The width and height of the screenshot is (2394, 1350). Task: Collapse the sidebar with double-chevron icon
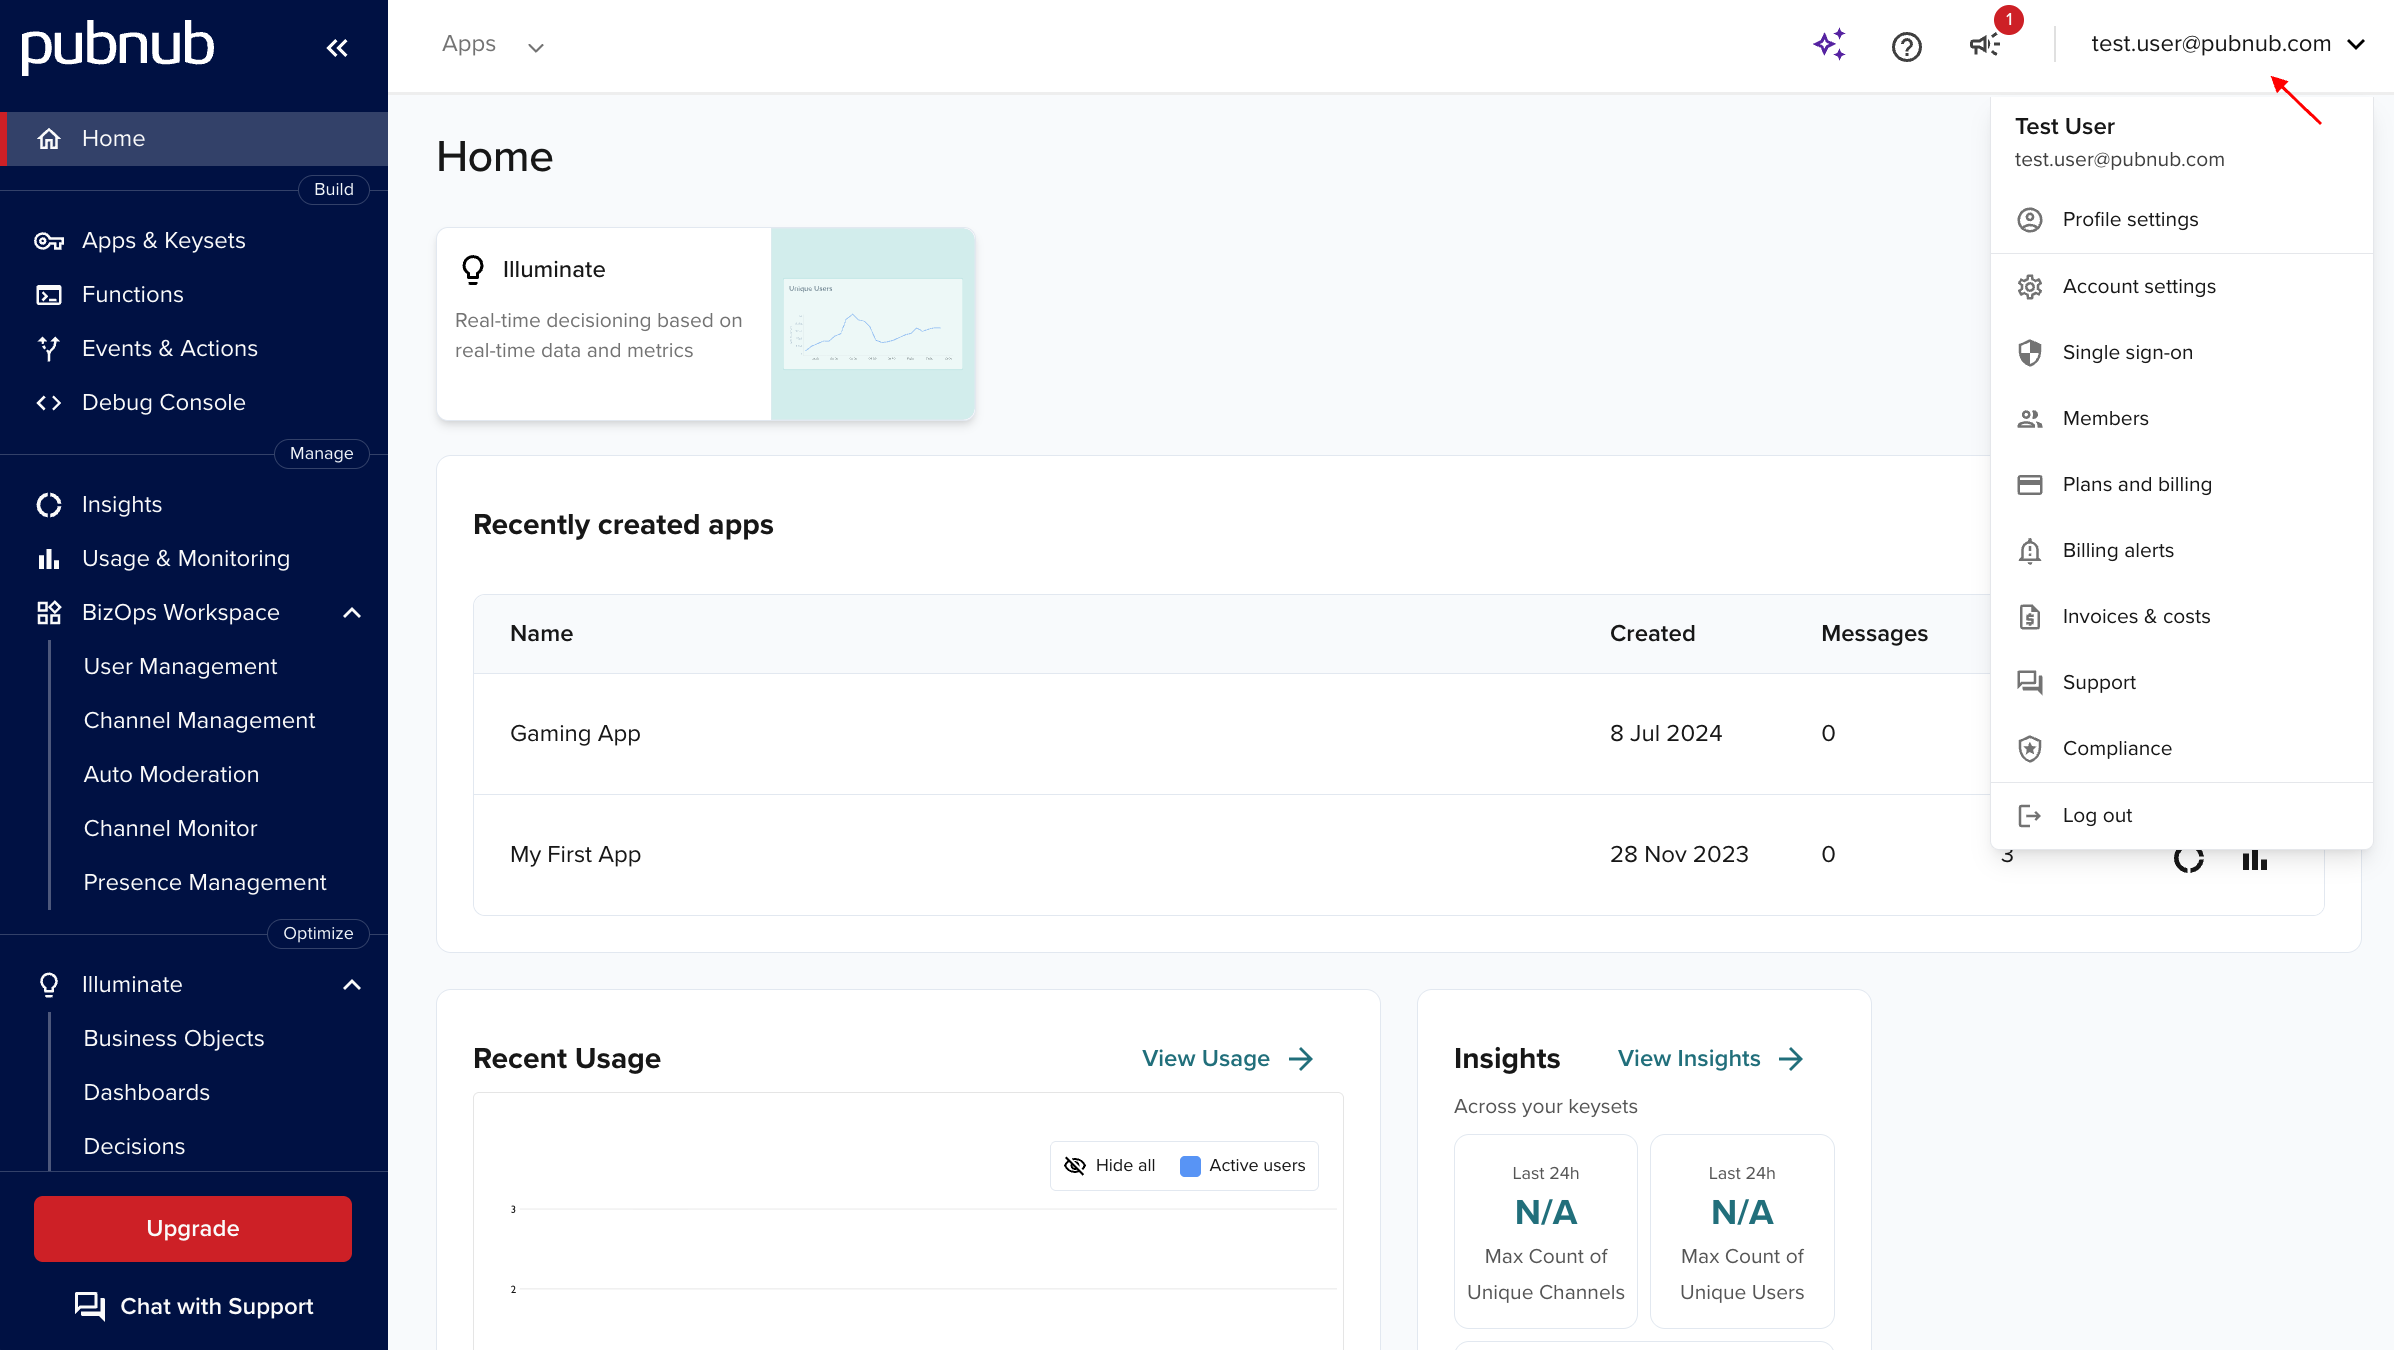[337, 47]
